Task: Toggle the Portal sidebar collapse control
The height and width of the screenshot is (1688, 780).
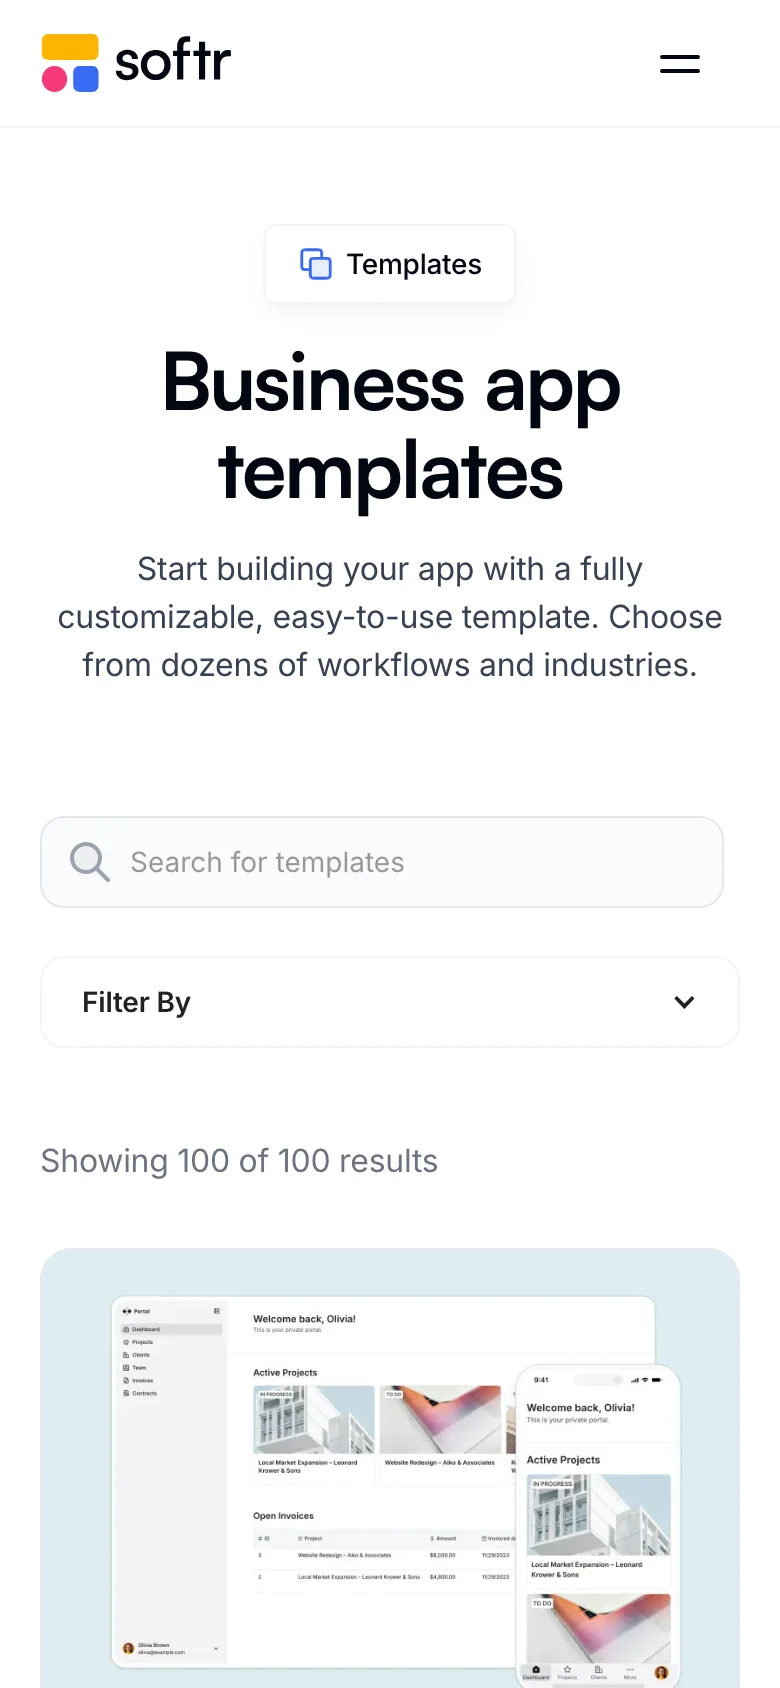Action: (x=216, y=1311)
